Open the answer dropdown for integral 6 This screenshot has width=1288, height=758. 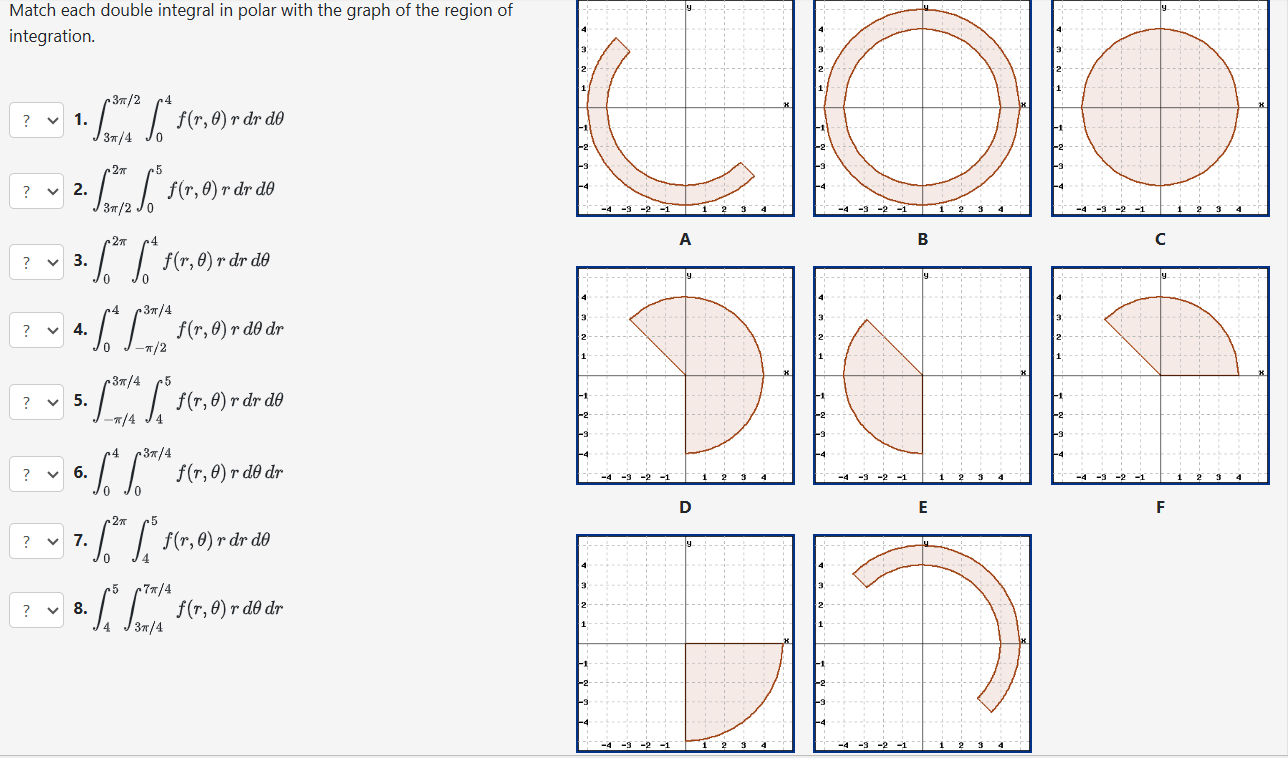tap(36, 473)
